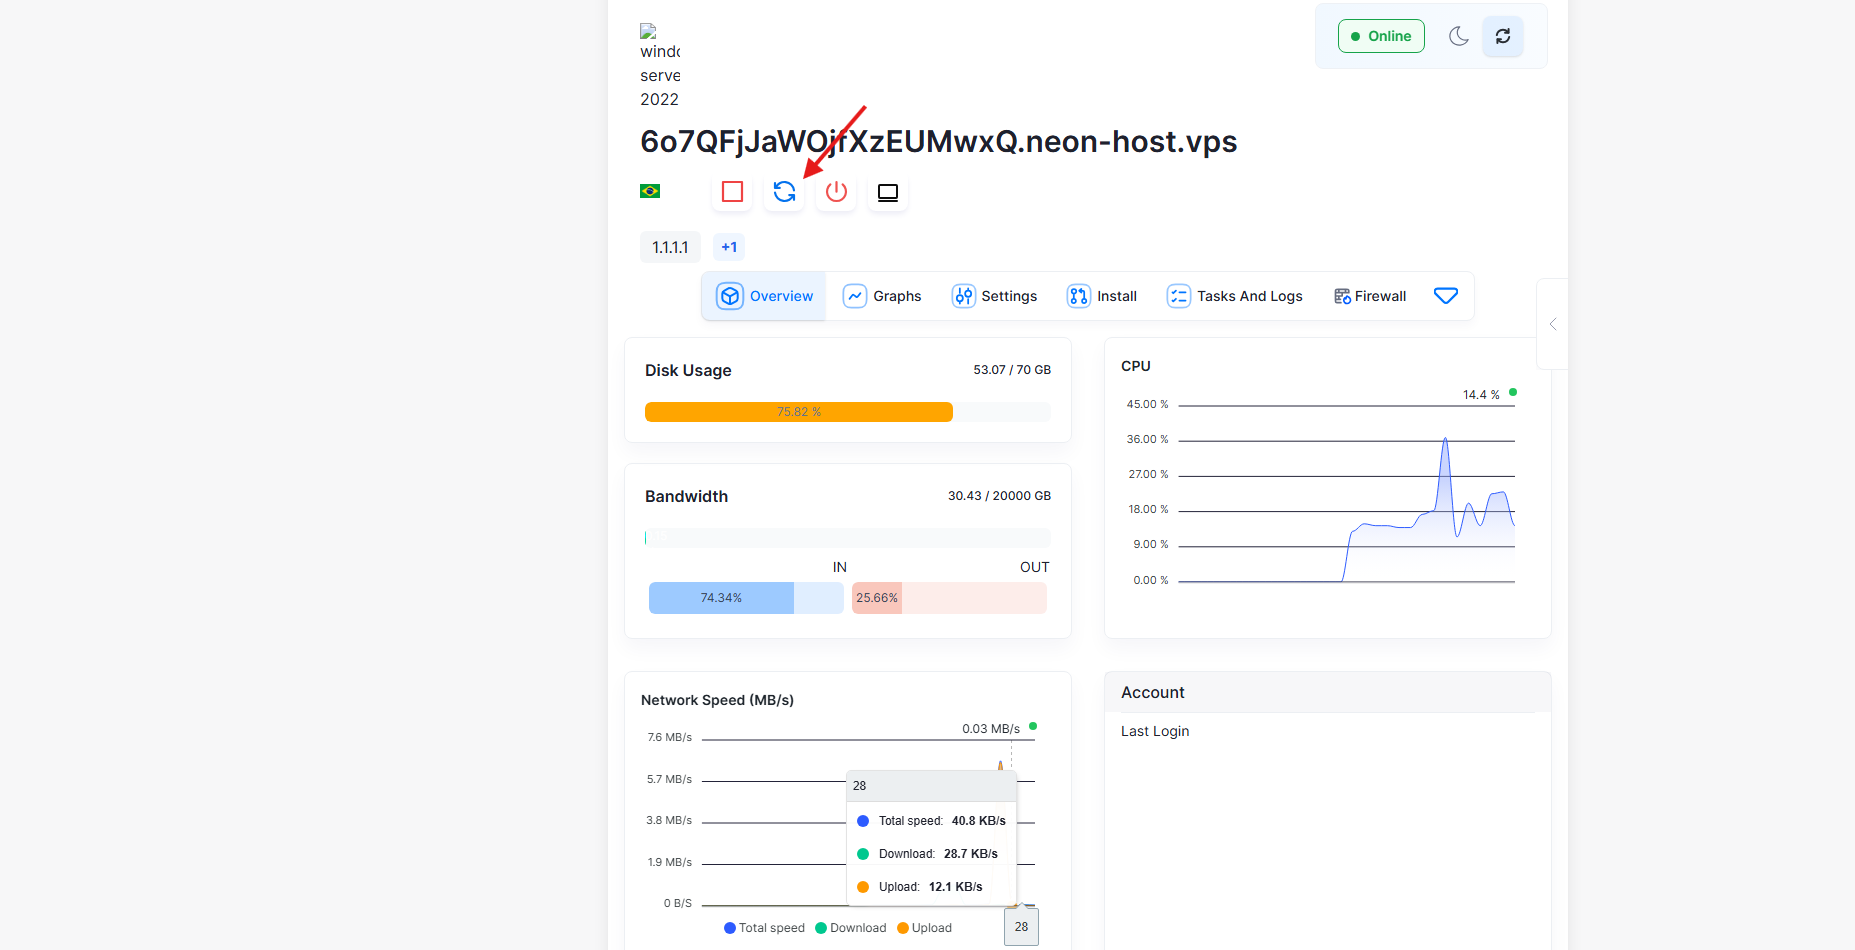
Task: Toggle dark mode with moon icon
Action: (x=1459, y=36)
